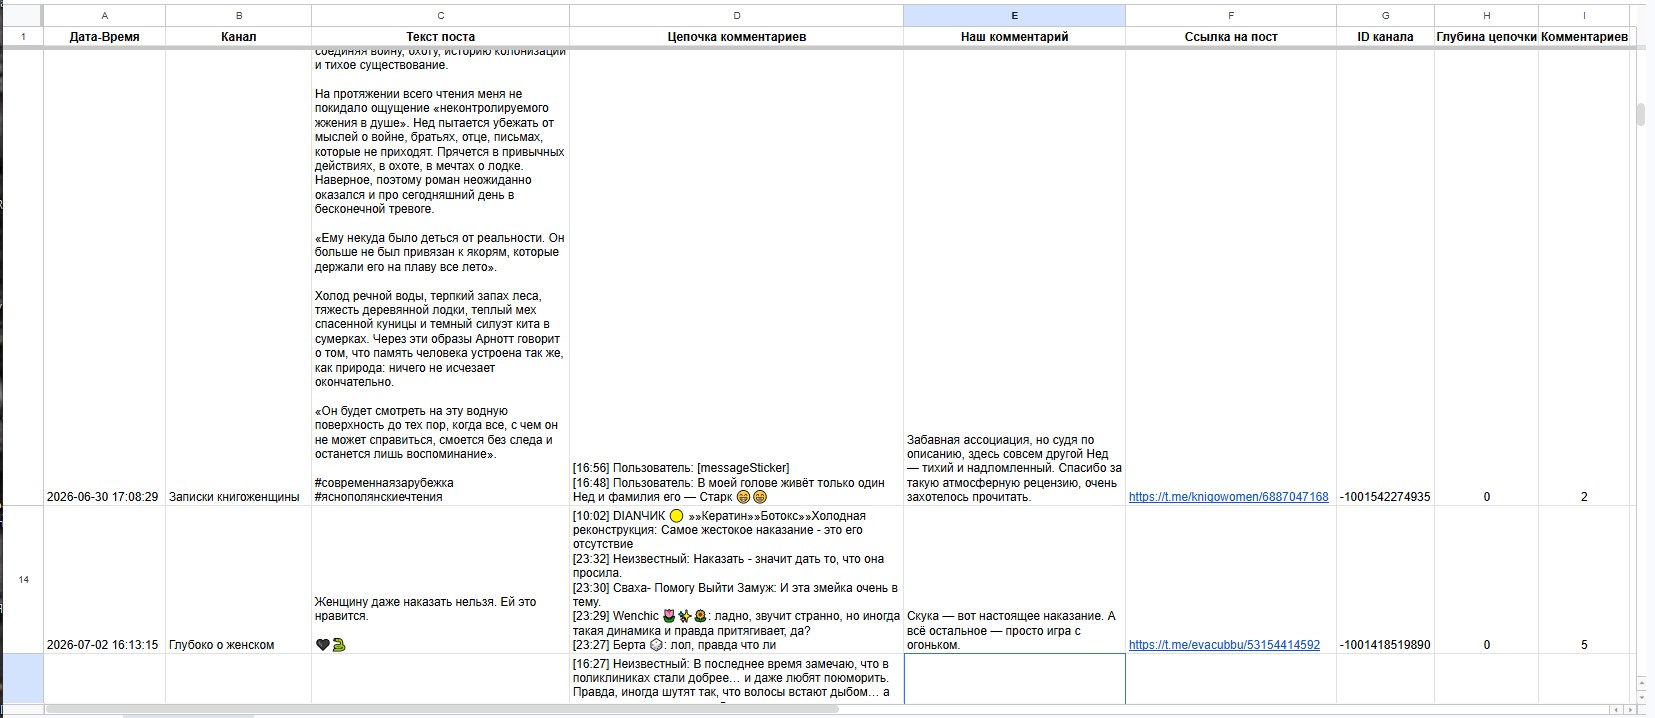Select comment chain cell mentioning 'Нед и фамилия его — Старк'
The height and width of the screenshot is (718, 1655).
coord(737,278)
